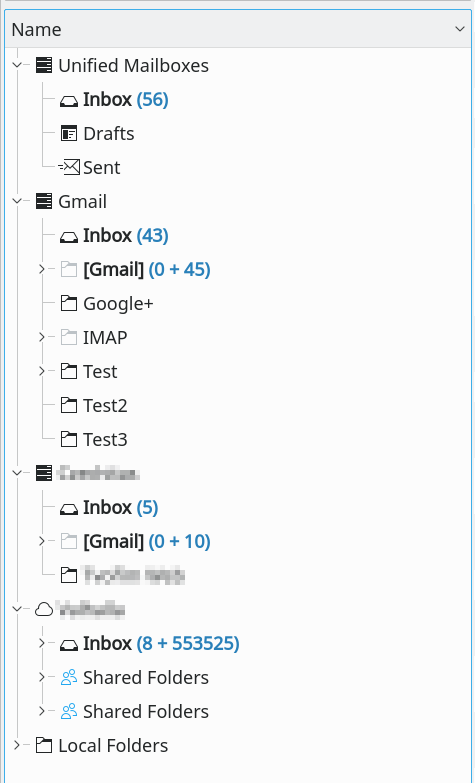475x783 pixels.
Task: Expand the Test folder
Action: [41, 372]
